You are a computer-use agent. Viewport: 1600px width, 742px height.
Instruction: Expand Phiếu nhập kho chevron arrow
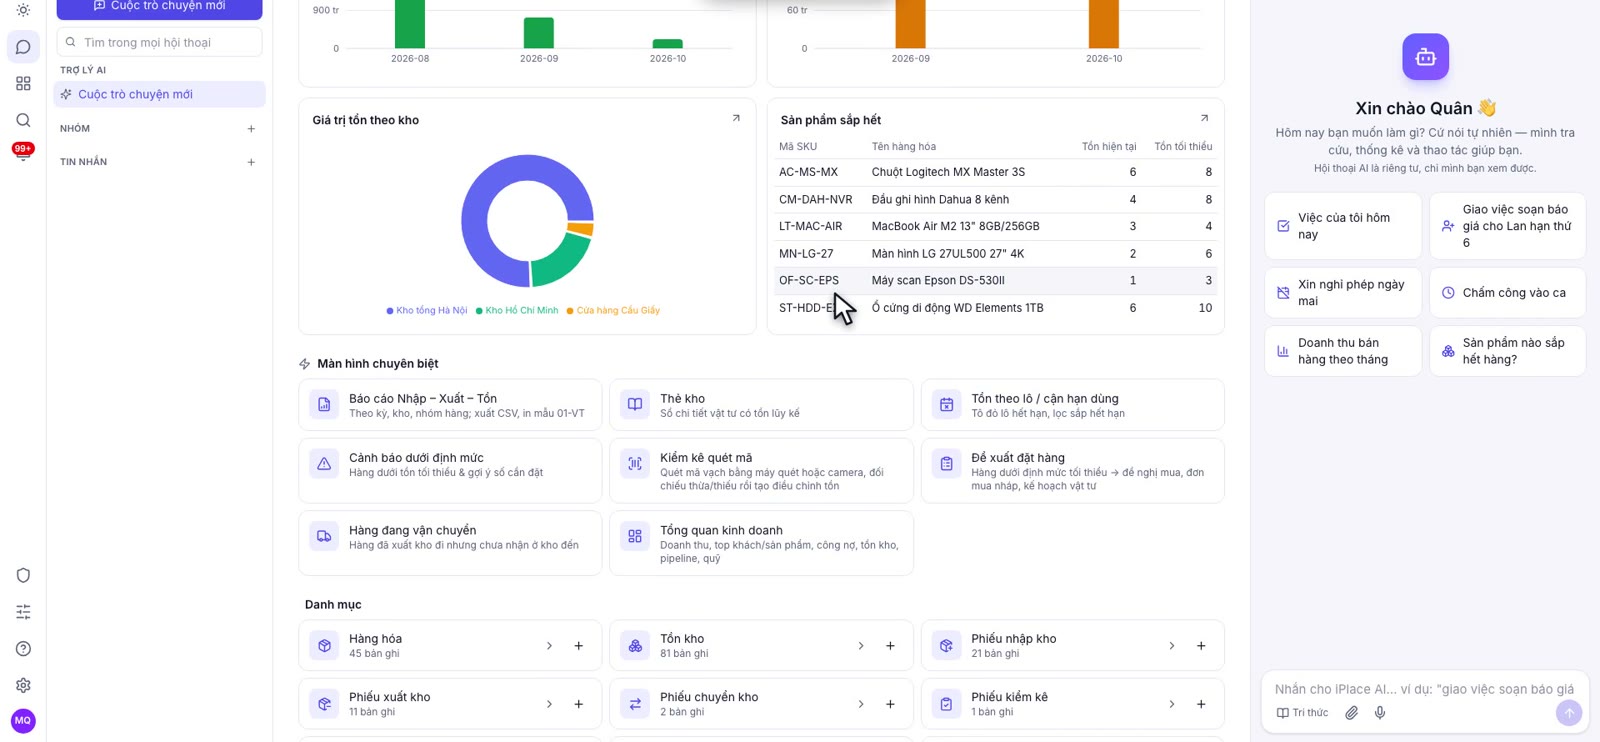click(x=1172, y=646)
